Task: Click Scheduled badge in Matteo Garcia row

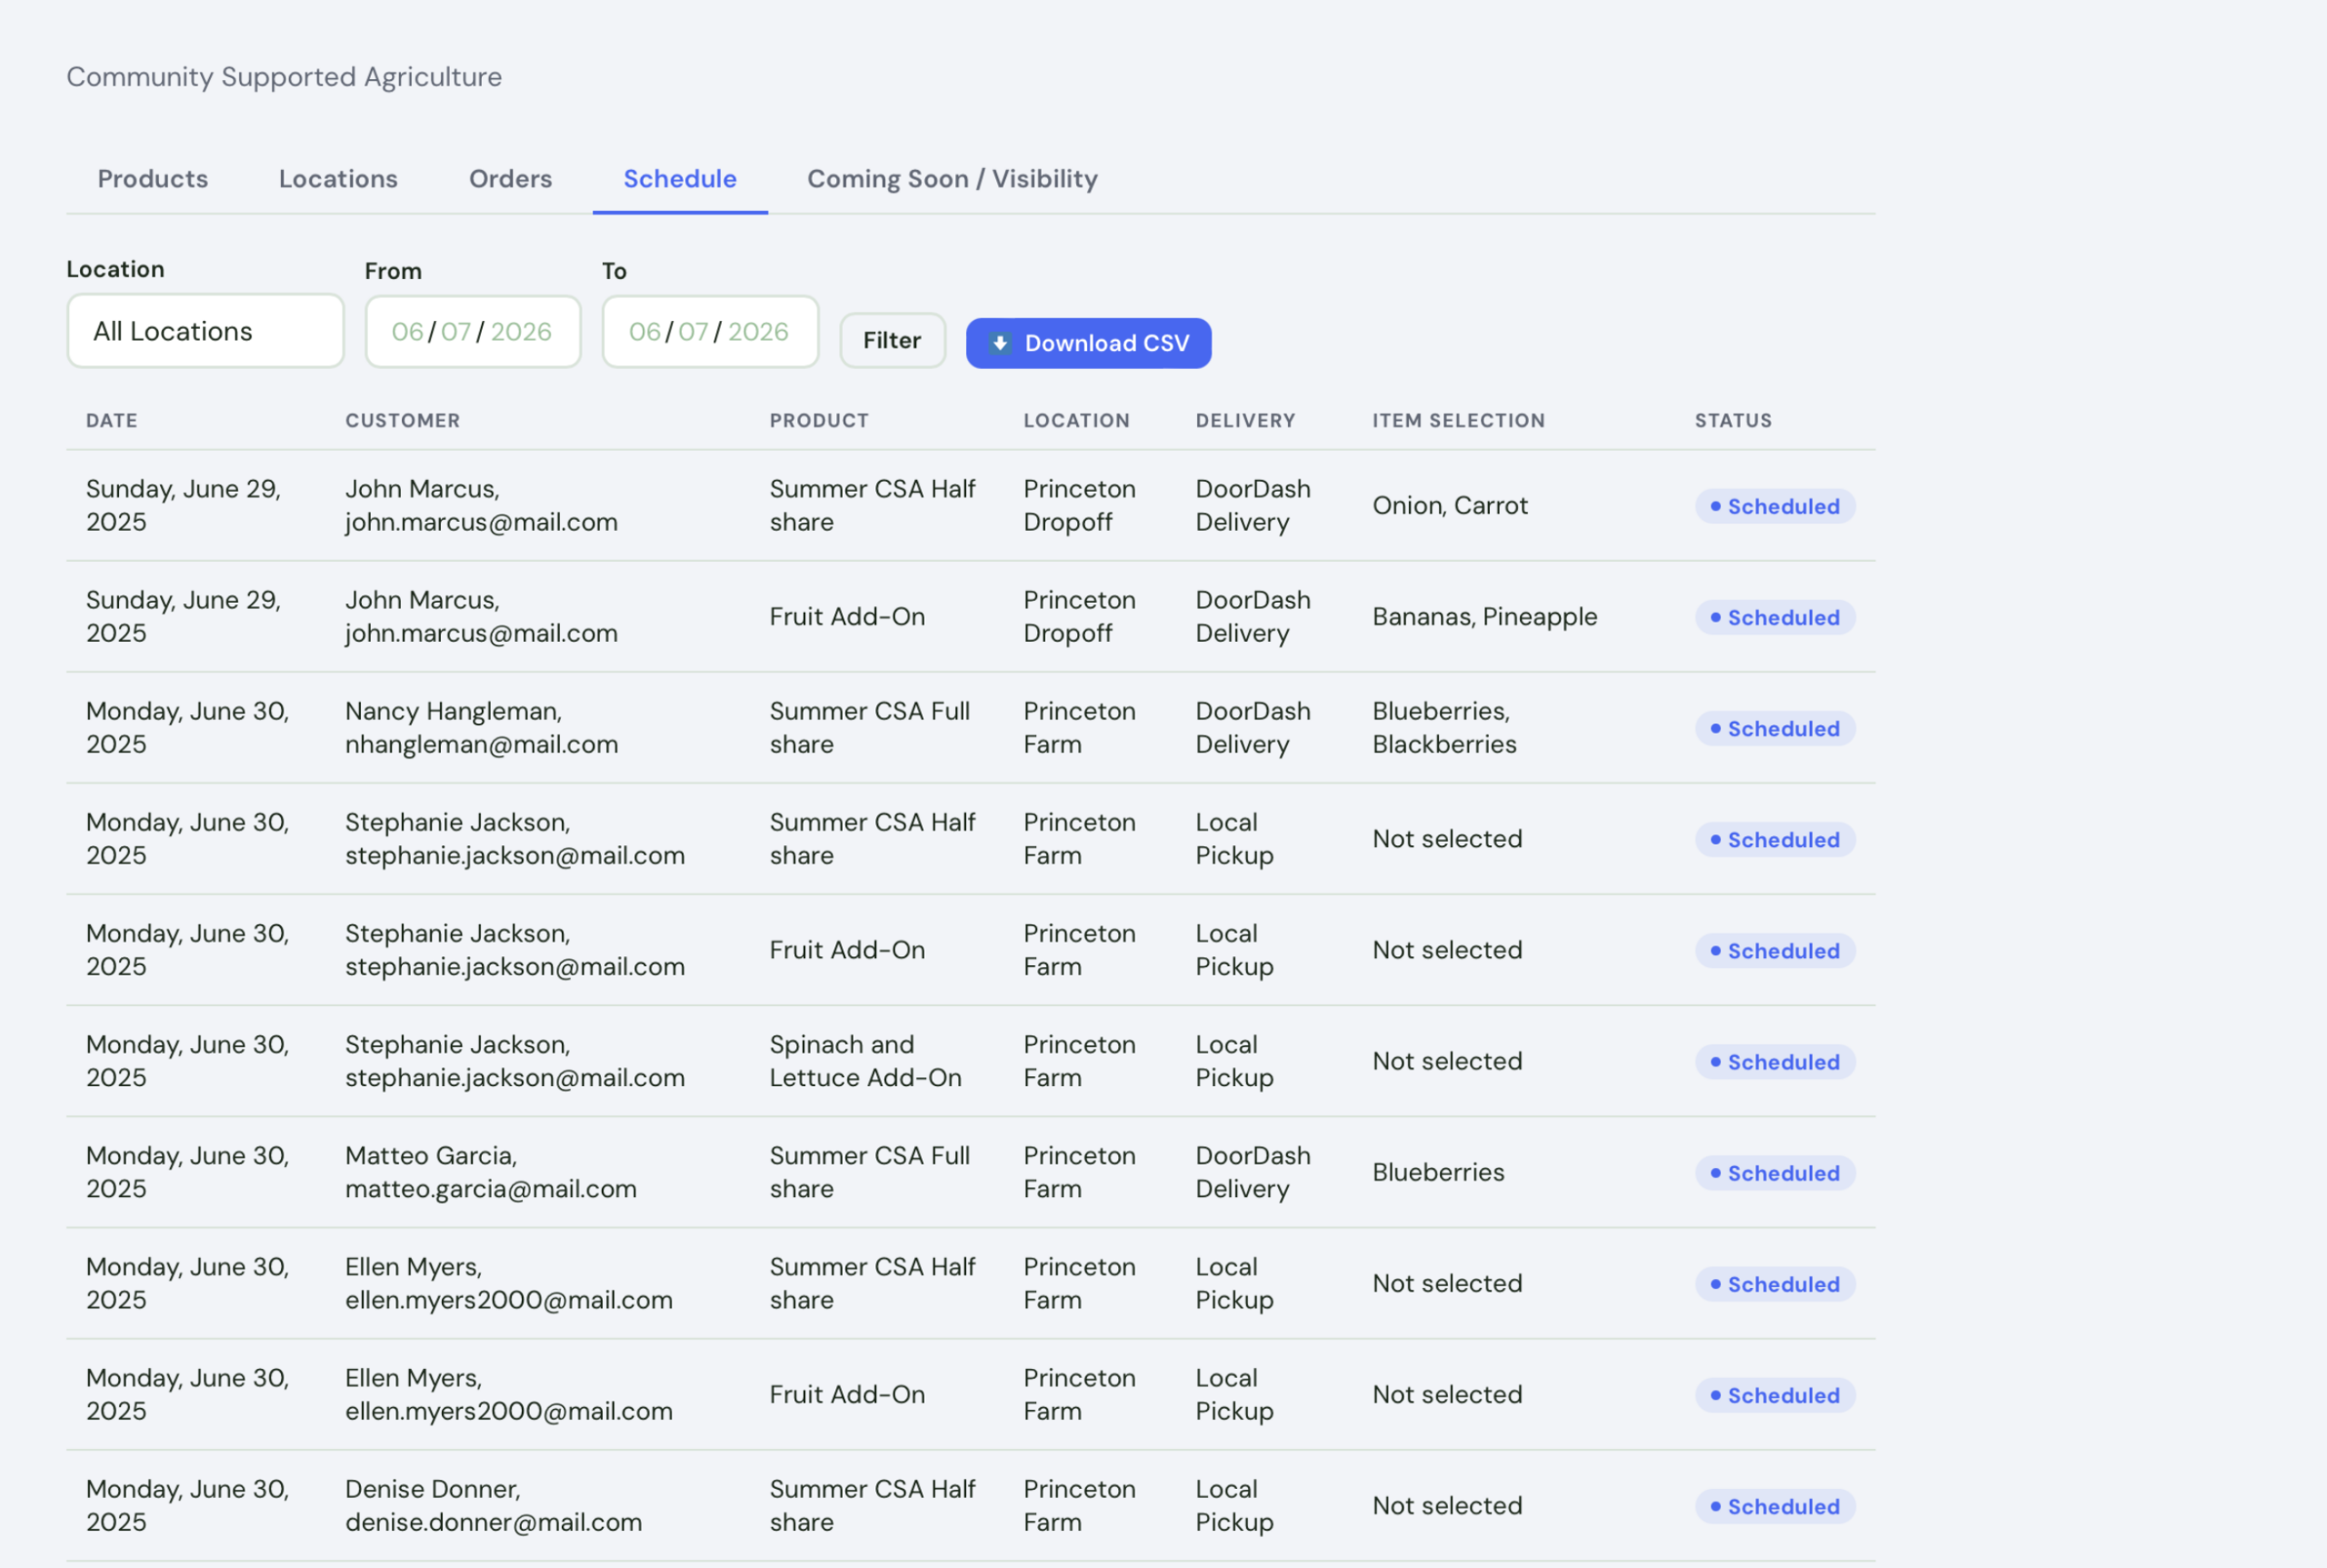Action: 1775,1173
